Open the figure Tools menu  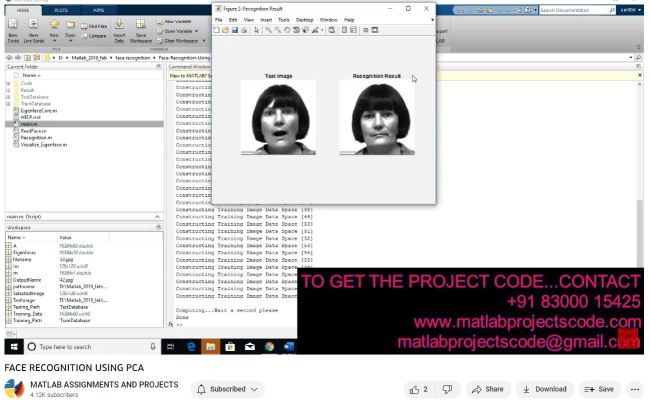[284, 20]
